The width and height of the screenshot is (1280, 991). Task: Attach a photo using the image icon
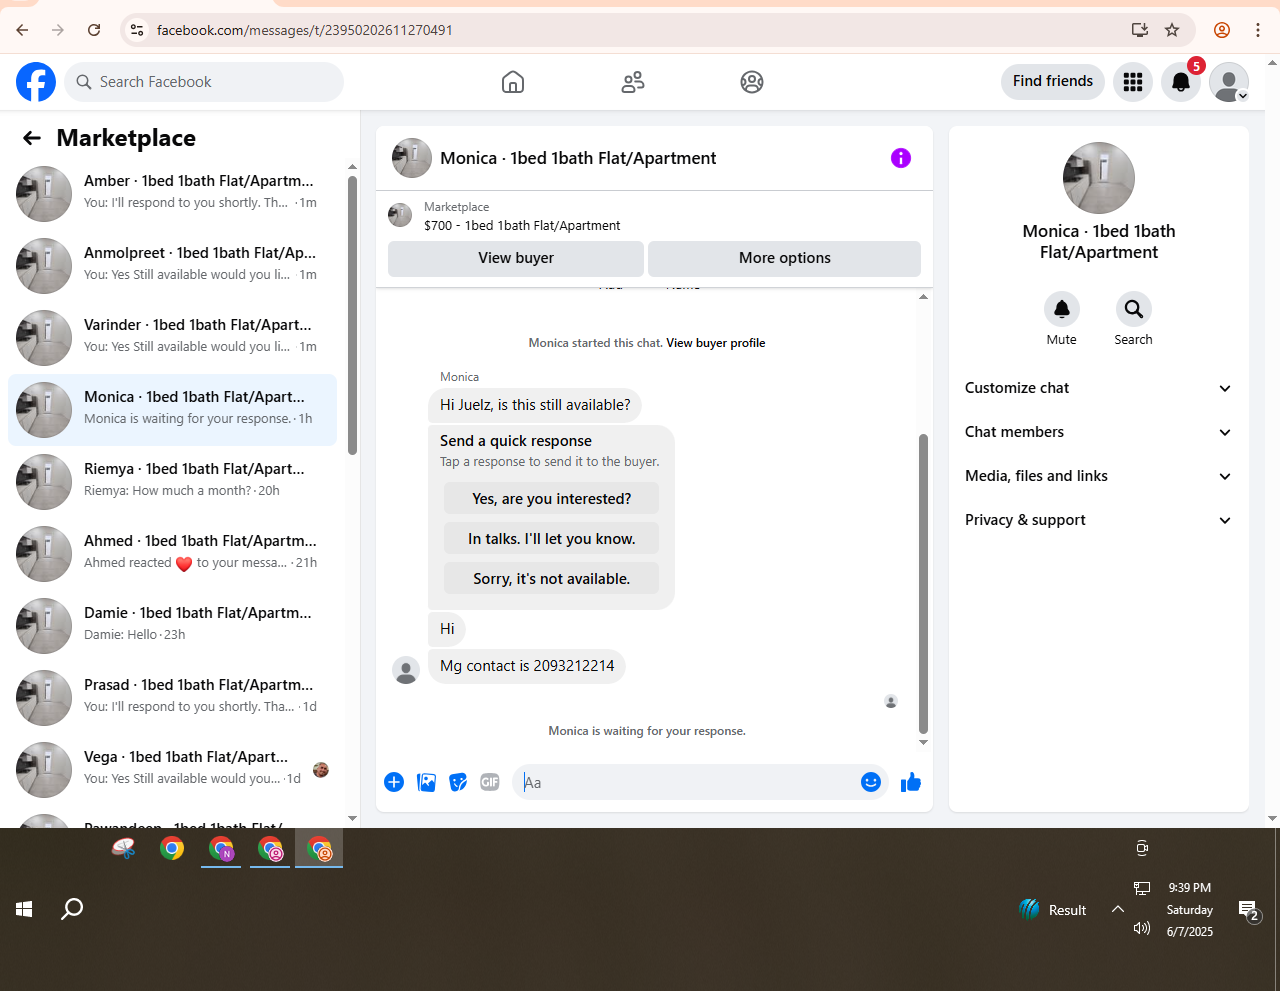pyautogui.click(x=426, y=782)
